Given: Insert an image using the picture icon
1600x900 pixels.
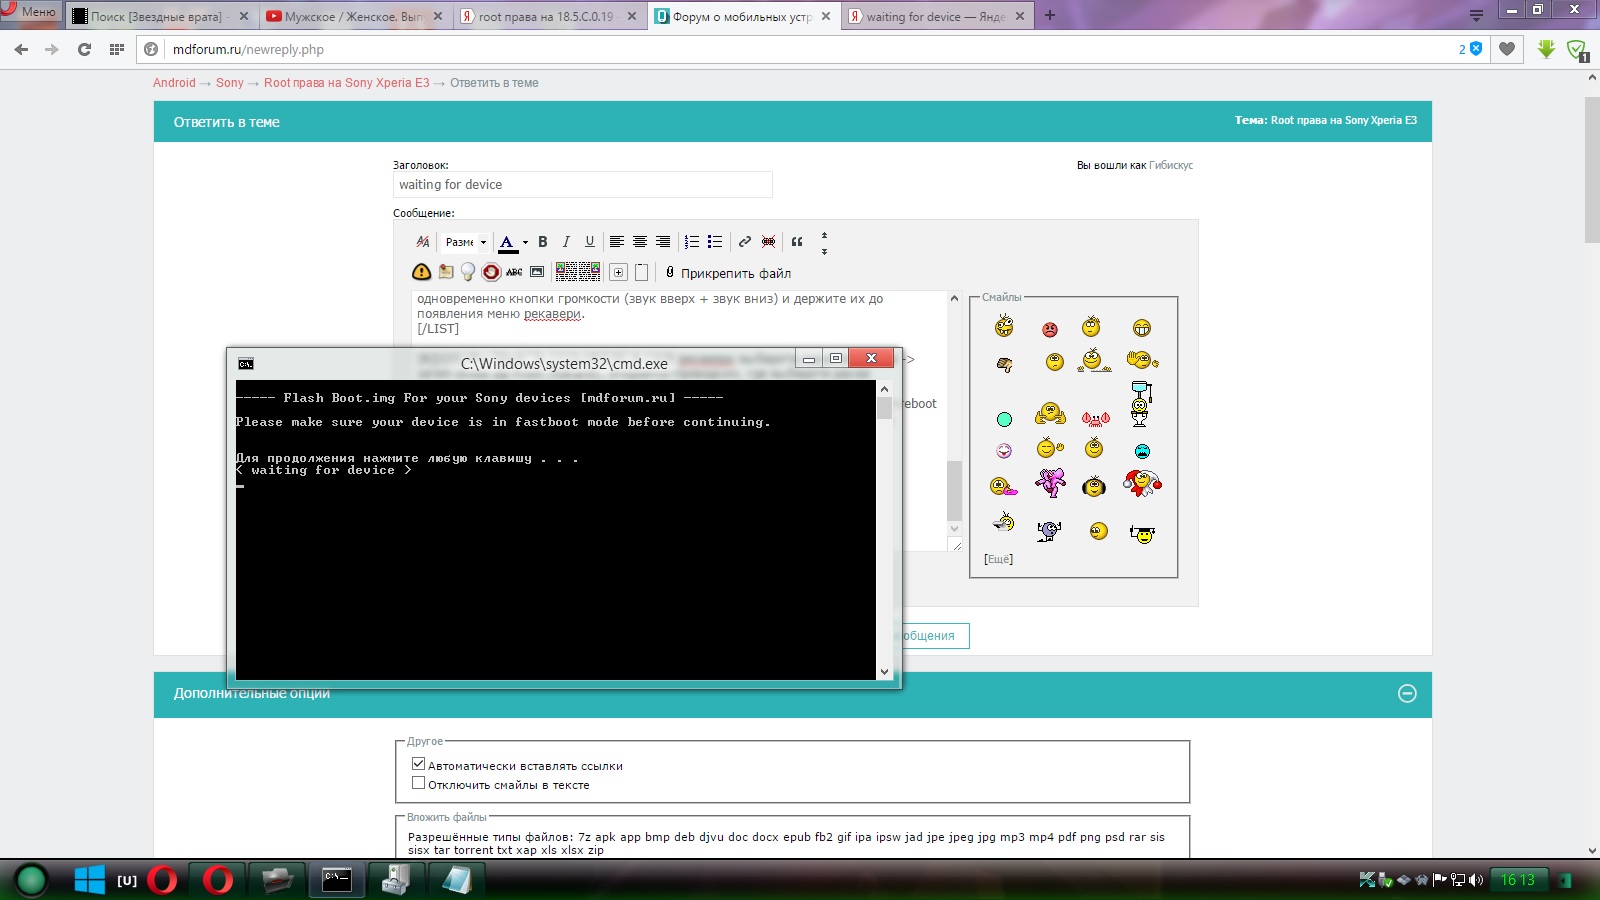Looking at the screenshot, I should coord(537,272).
